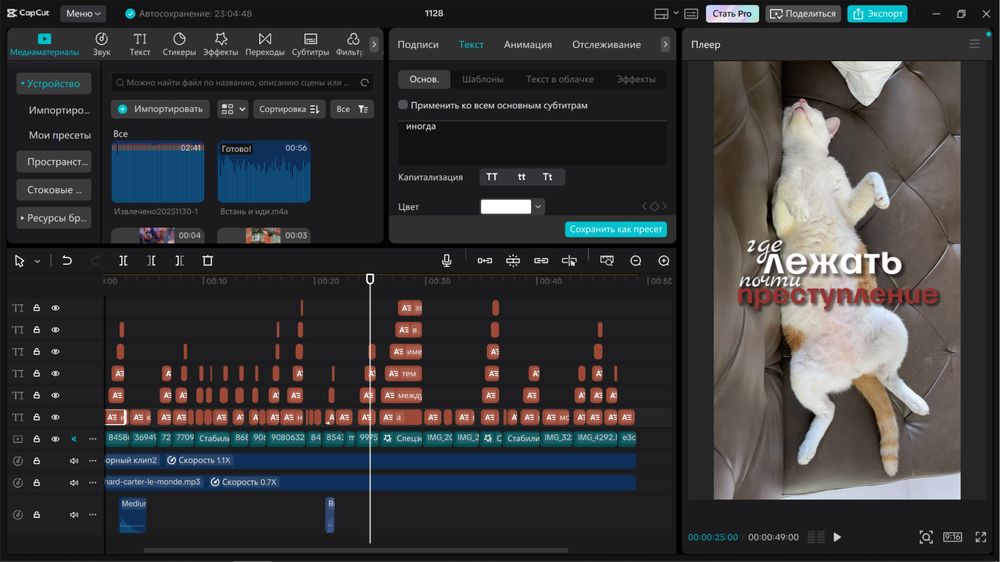Switch to the Анимация tab
Image resolution: width=1000 pixels, height=562 pixels.
click(527, 45)
